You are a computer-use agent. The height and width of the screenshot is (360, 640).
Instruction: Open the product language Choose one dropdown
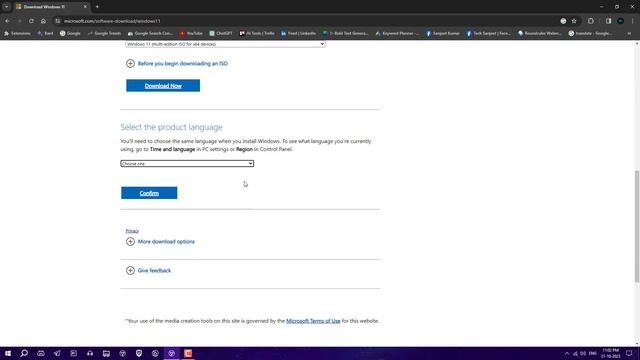(187, 163)
